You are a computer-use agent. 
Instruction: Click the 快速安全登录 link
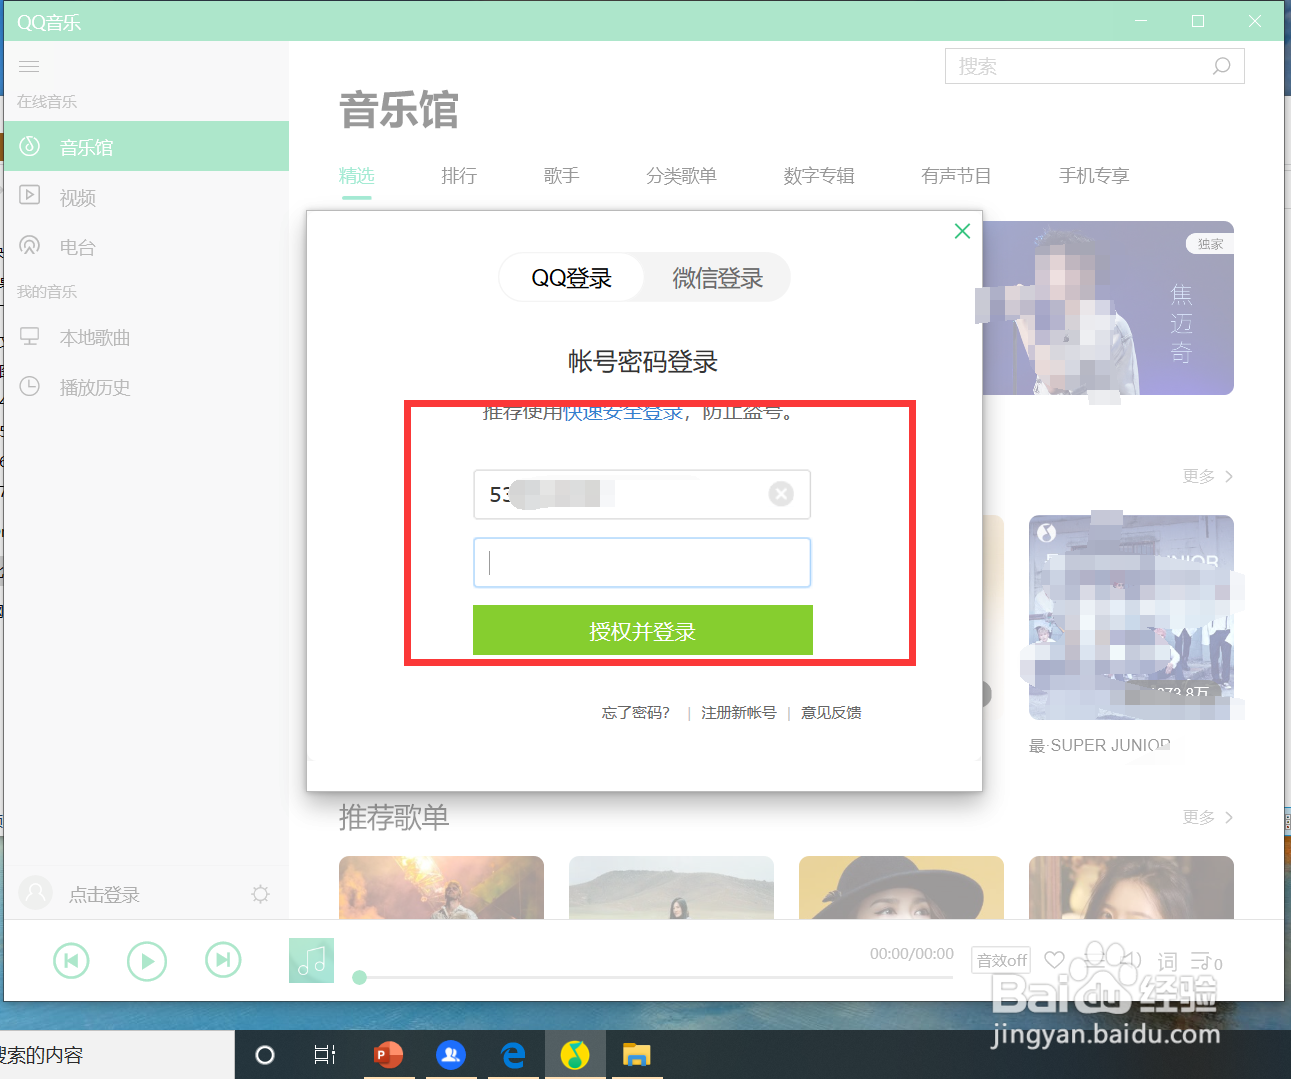coord(623,412)
